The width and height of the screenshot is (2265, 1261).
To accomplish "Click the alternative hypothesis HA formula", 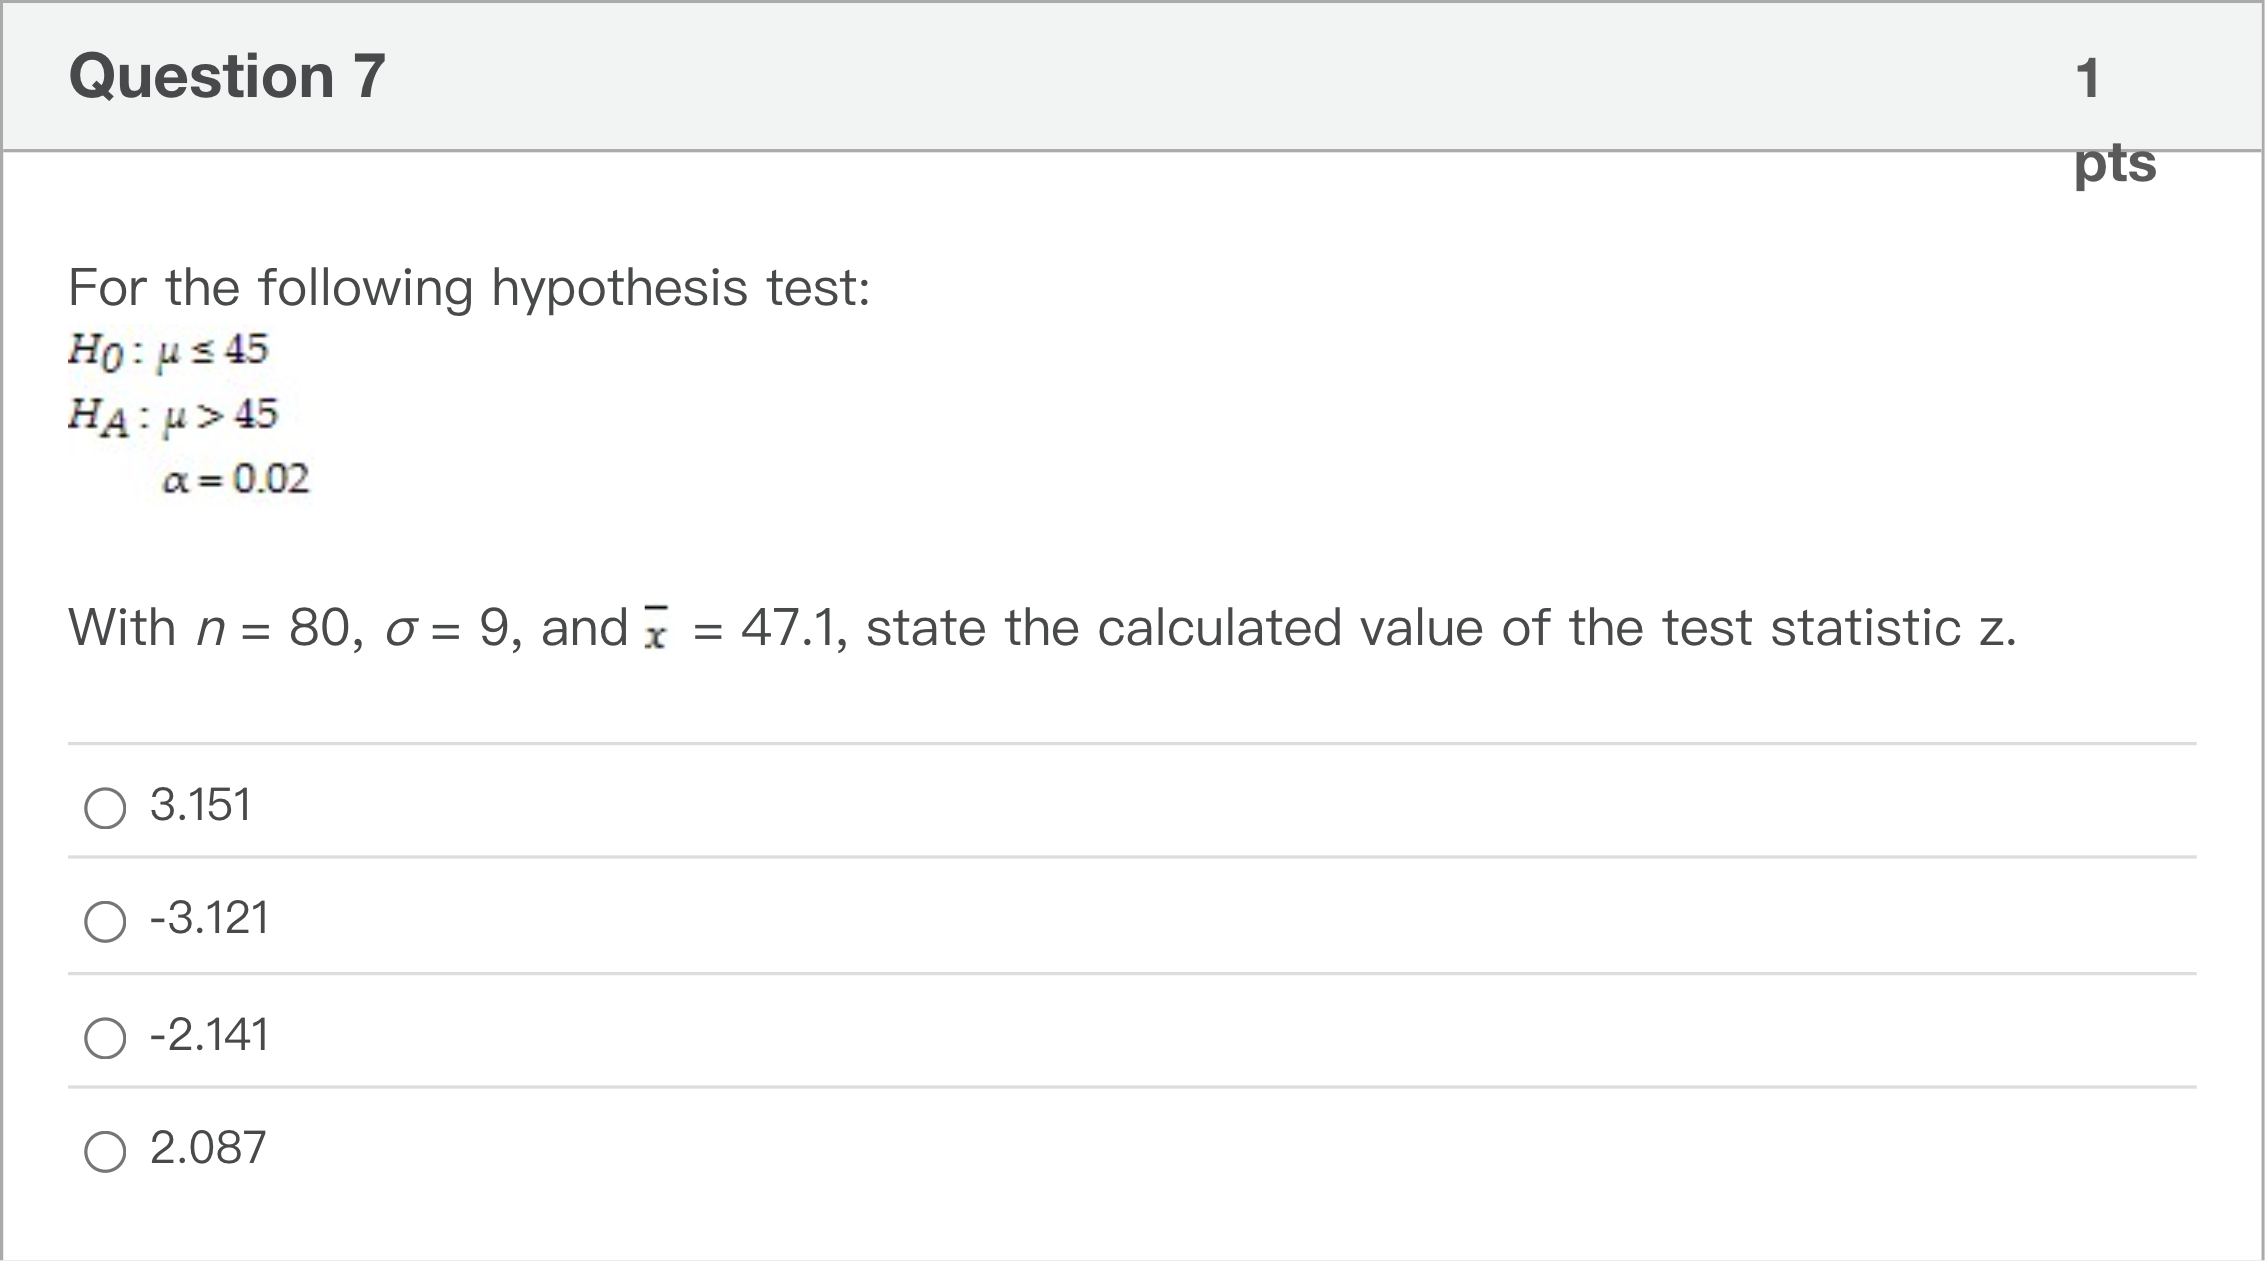I will pos(173,415).
